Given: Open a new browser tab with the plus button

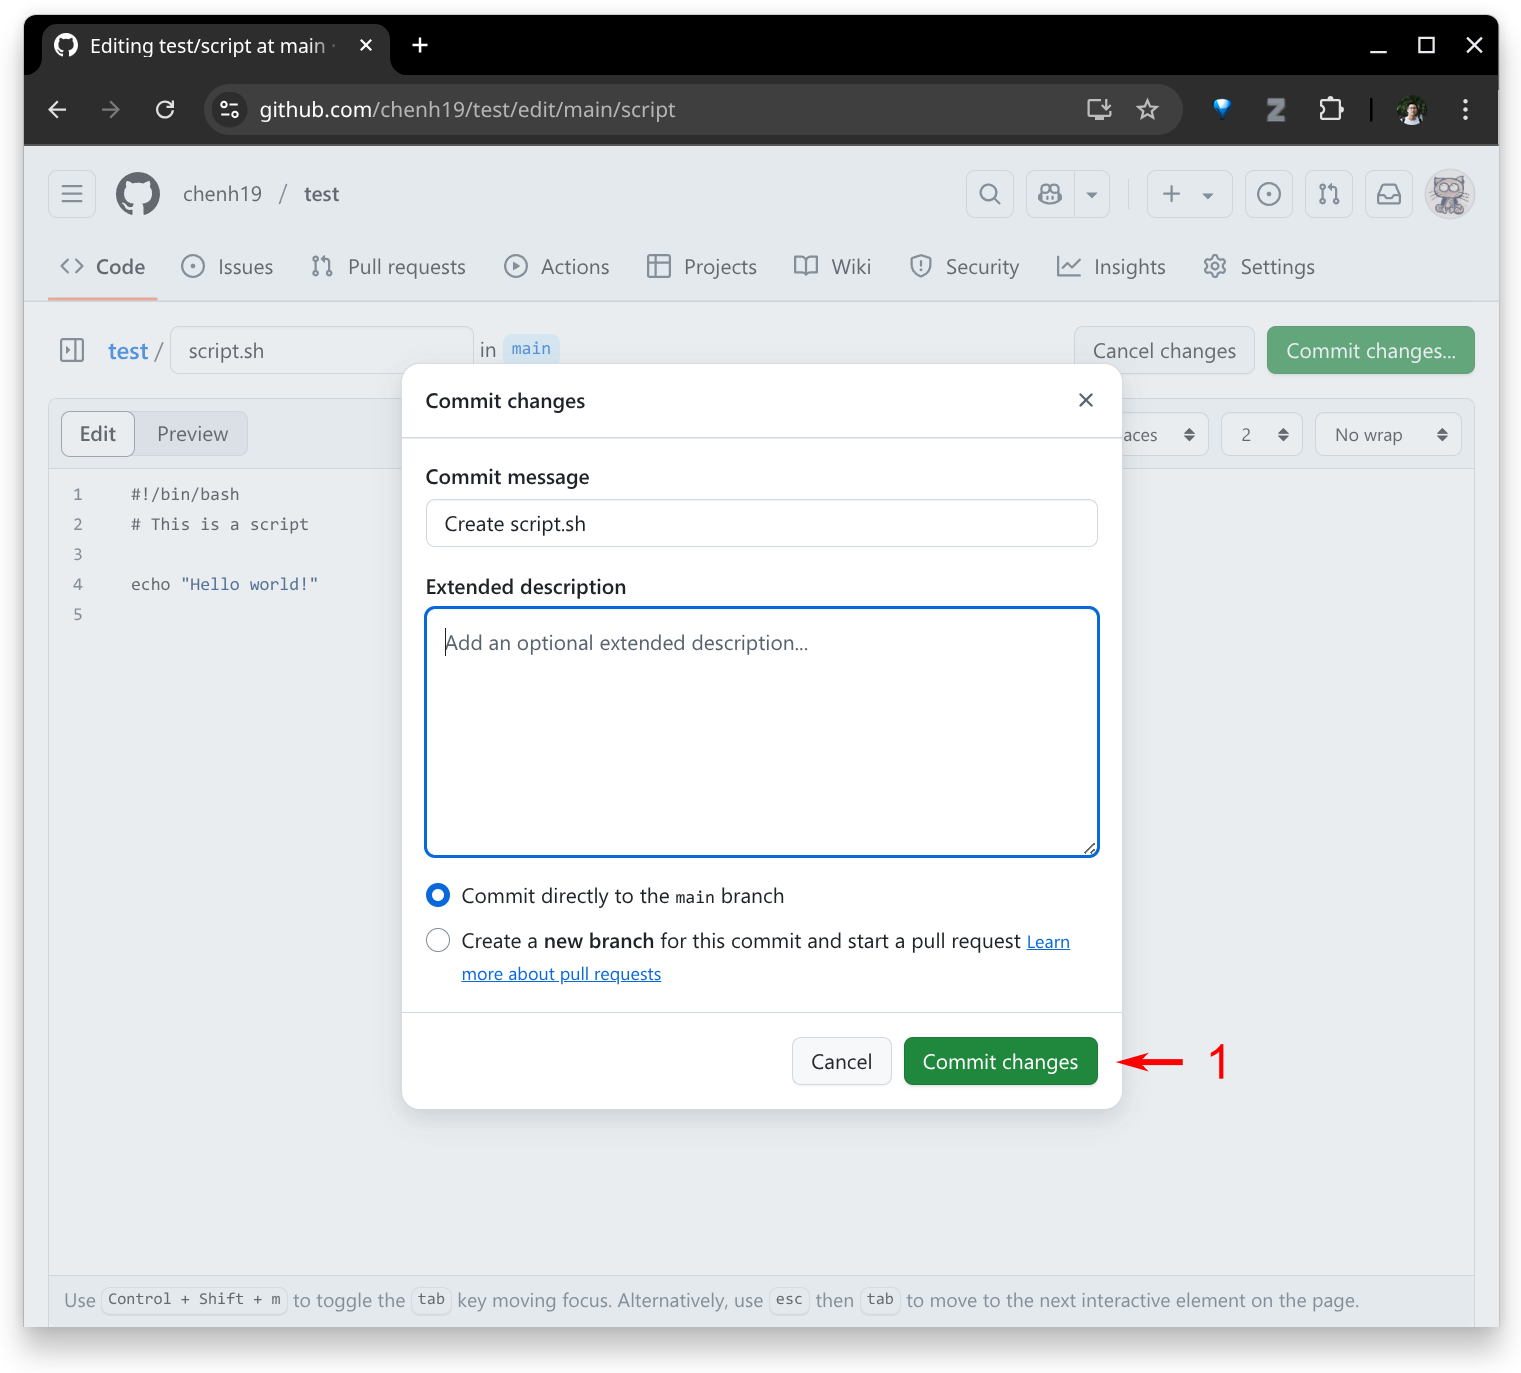Looking at the screenshot, I should coord(420,45).
